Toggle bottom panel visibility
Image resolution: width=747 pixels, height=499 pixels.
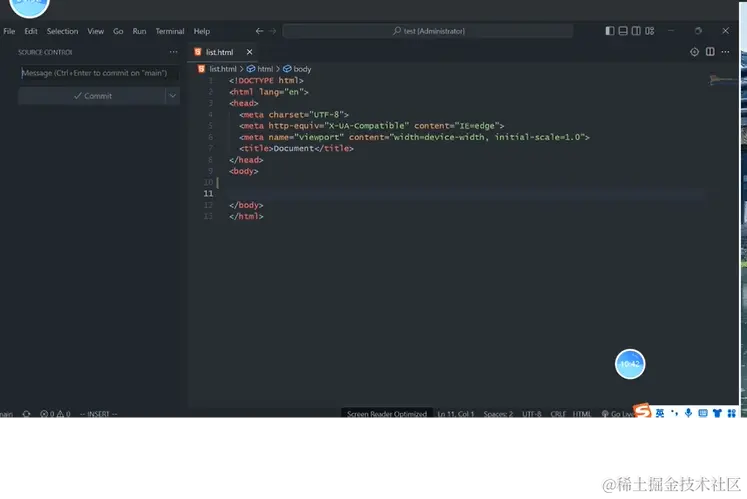623,31
